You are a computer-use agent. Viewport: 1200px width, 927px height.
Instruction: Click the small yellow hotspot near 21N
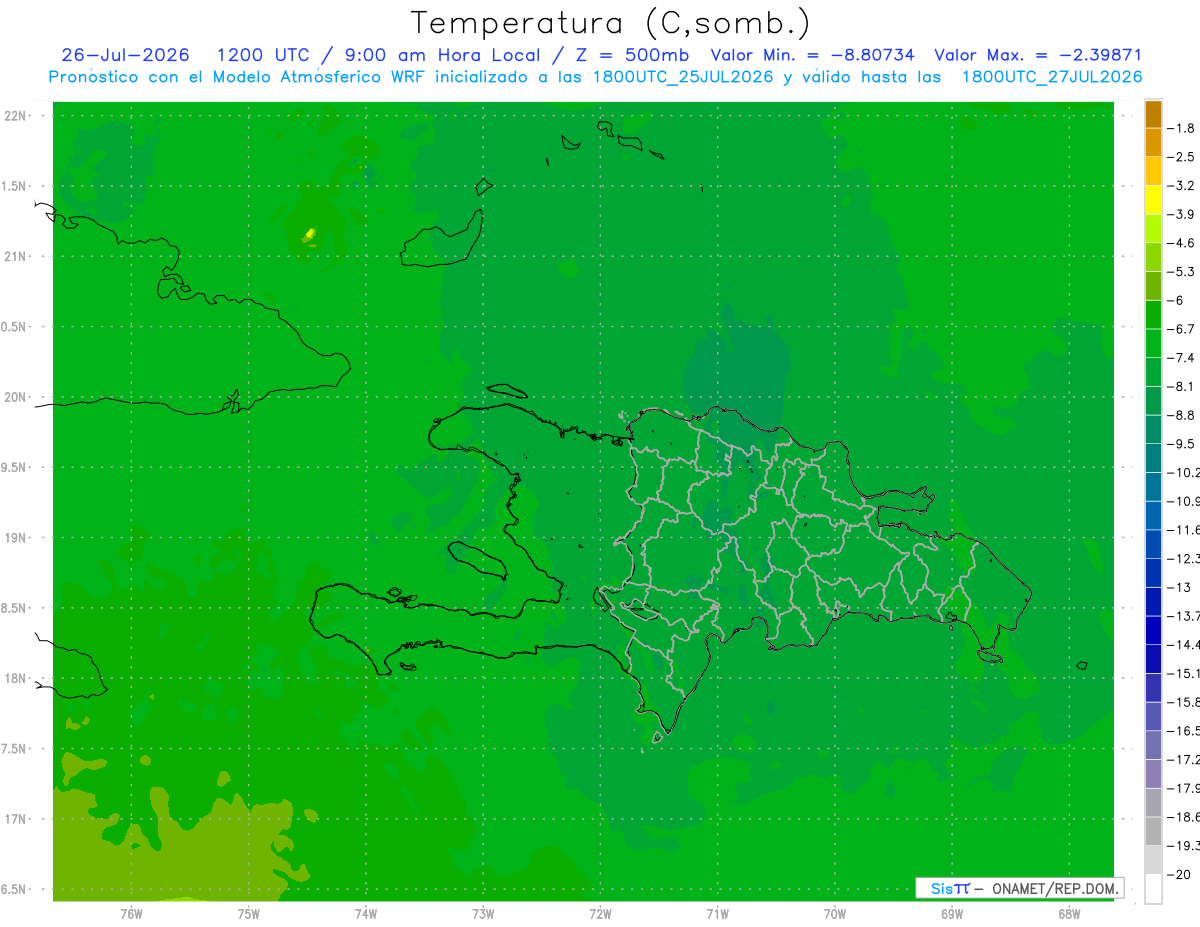[310, 235]
